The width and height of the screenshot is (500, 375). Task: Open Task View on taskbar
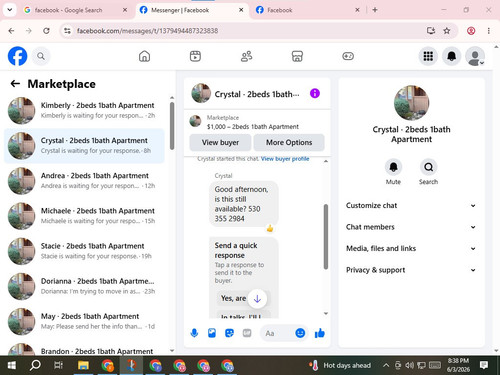[59, 365]
